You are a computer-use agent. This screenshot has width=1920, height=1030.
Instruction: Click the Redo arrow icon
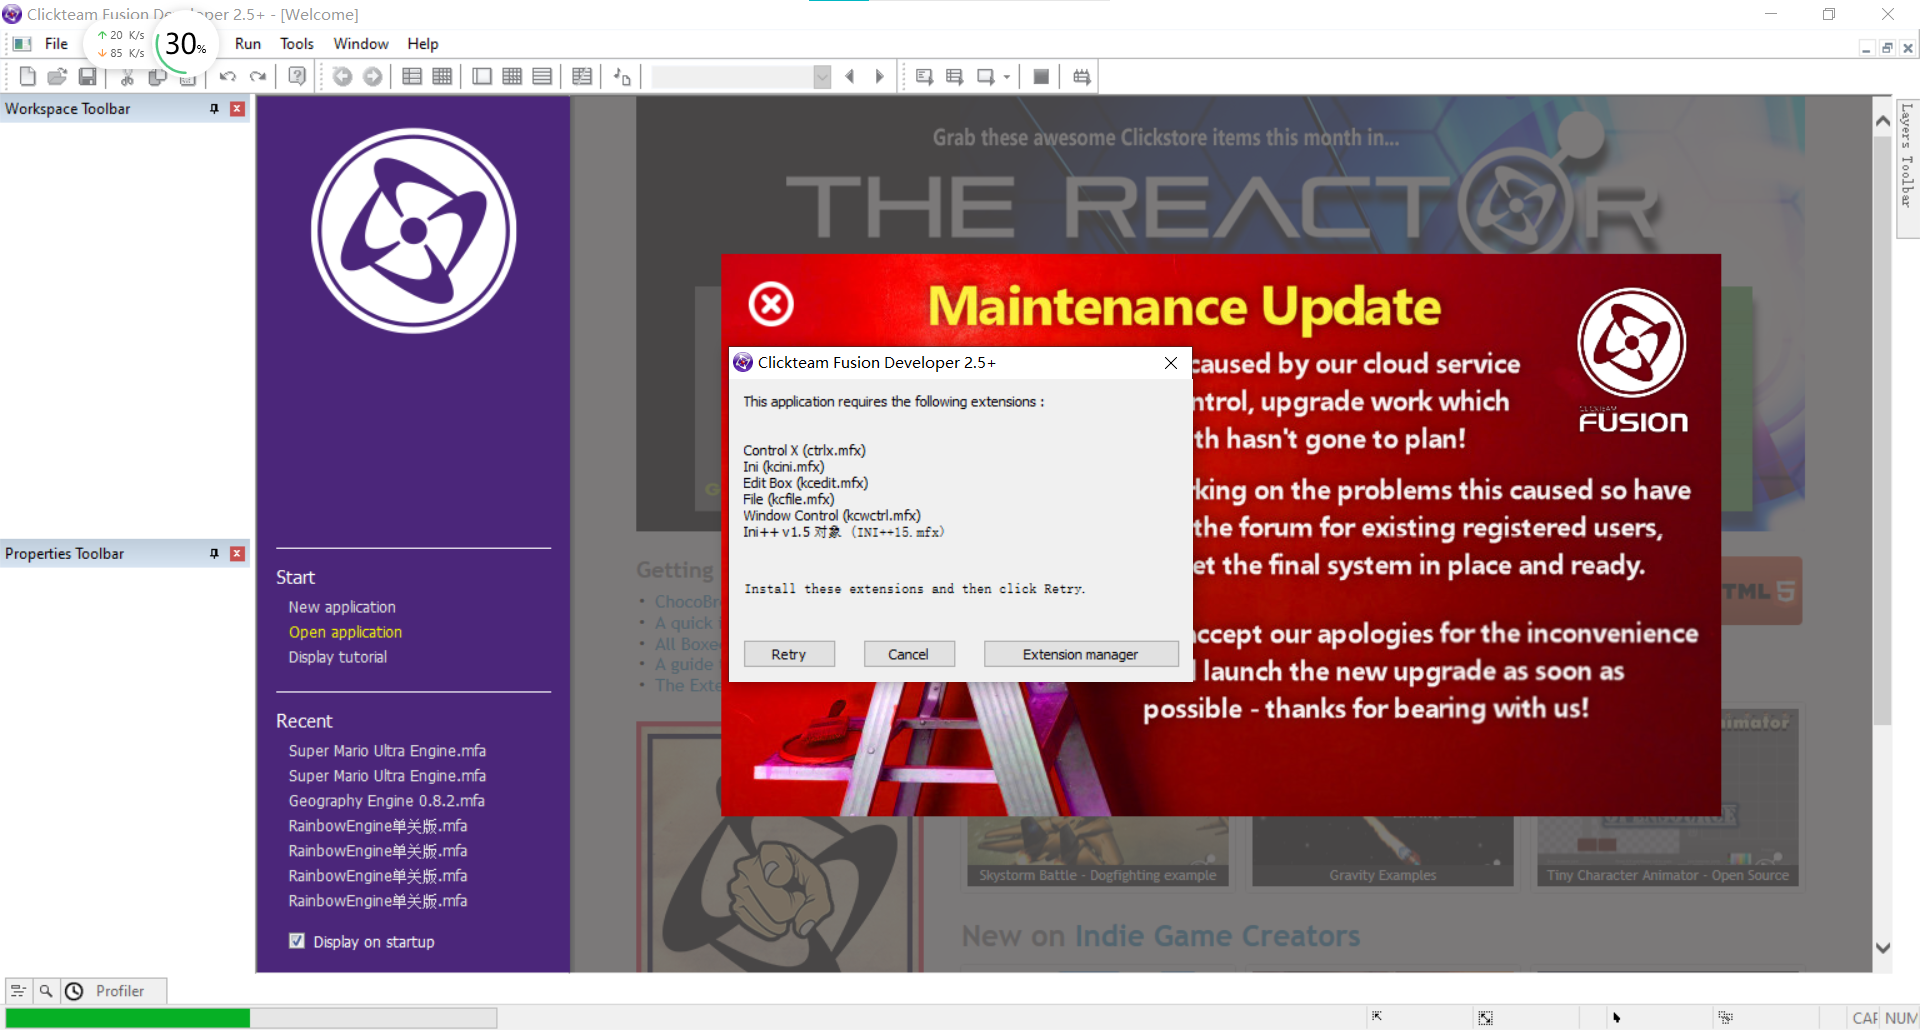click(x=258, y=77)
